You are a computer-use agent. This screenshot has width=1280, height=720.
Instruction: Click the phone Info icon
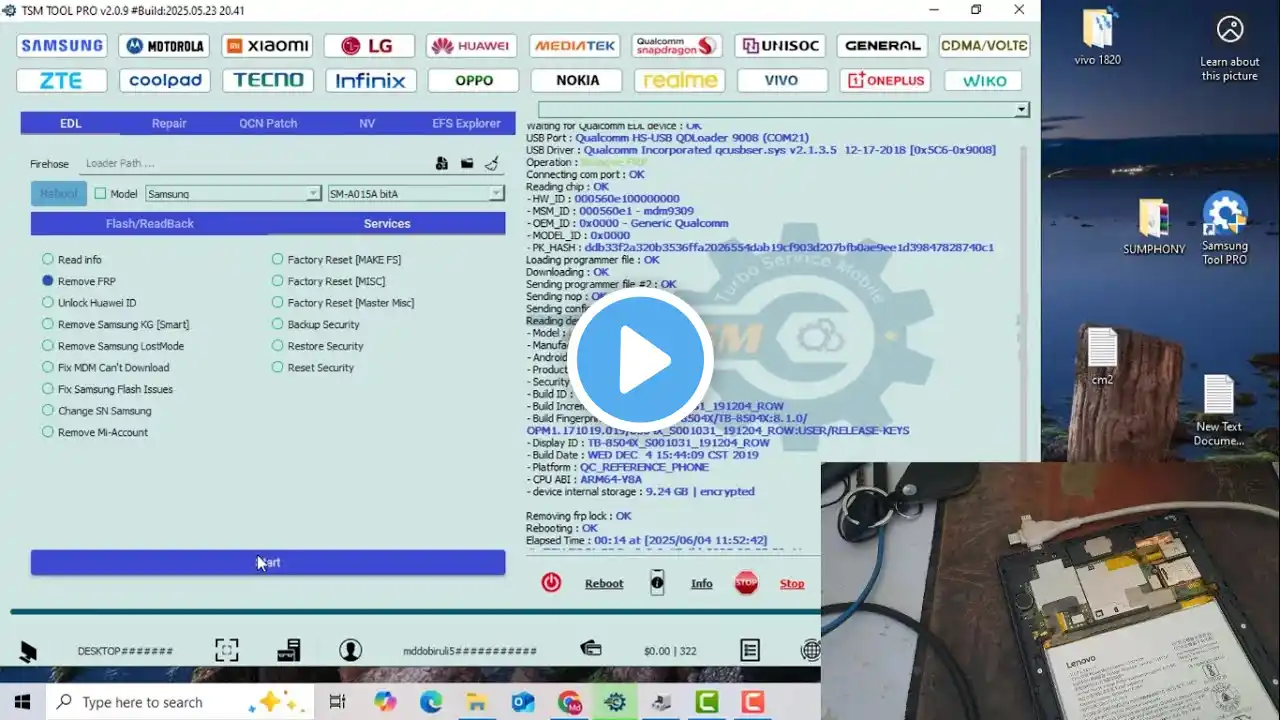coord(657,582)
